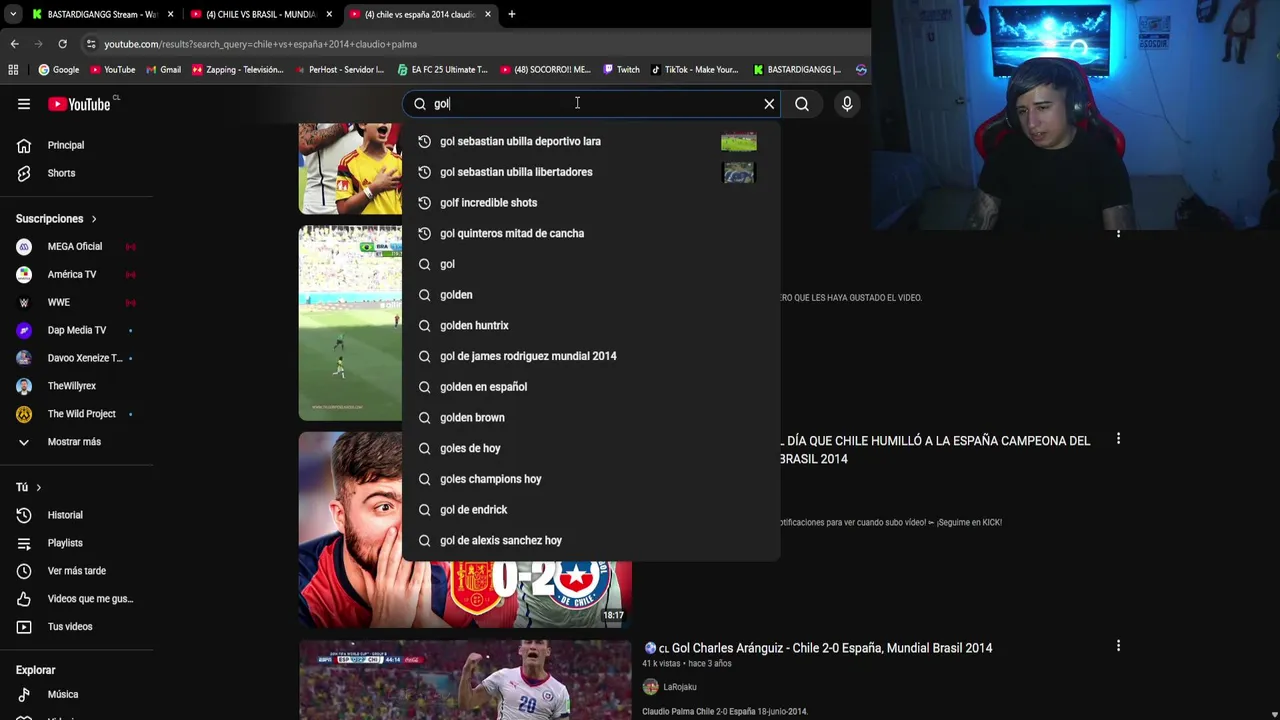Play the Aránguiz goal video thumbnail
Image resolution: width=1280 pixels, height=720 pixels.
tap(465, 680)
